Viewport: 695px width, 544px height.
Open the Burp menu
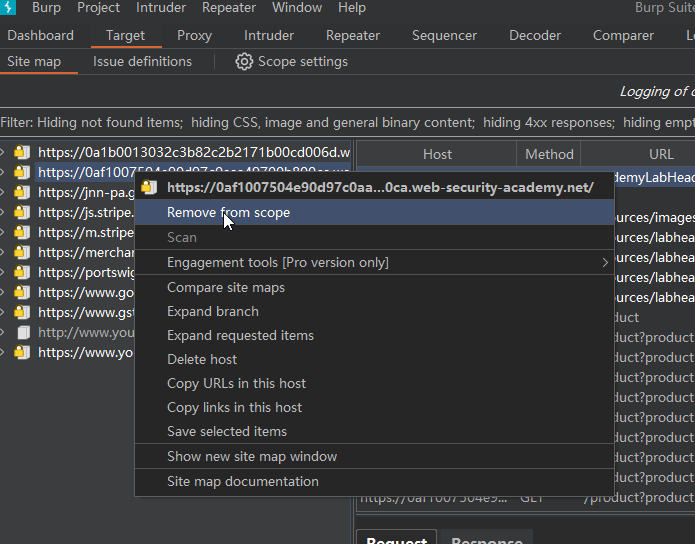[x=46, y=8]
